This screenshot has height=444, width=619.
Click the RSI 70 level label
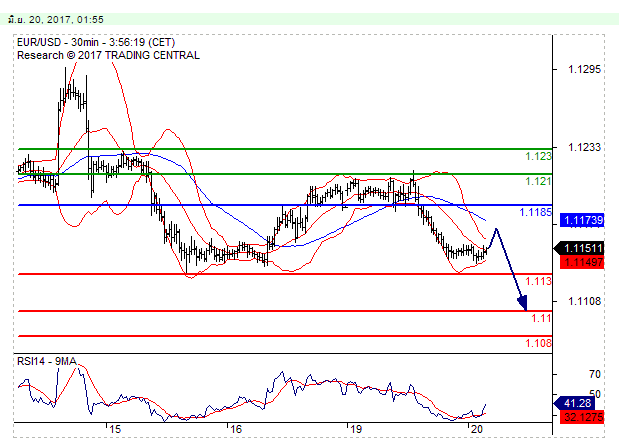tap(595, 374)
